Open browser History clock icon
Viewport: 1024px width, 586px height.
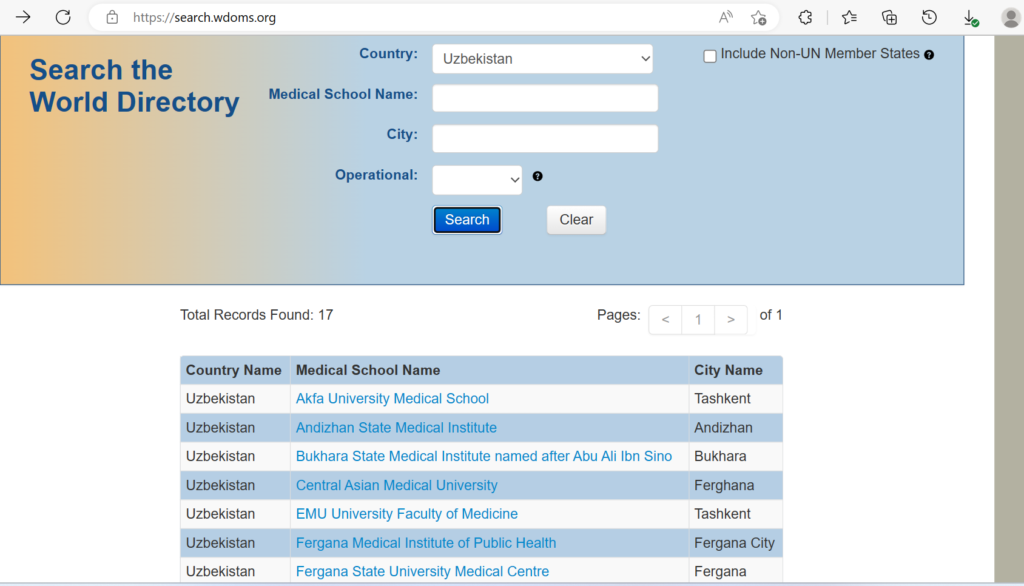[x=929, y=18]
